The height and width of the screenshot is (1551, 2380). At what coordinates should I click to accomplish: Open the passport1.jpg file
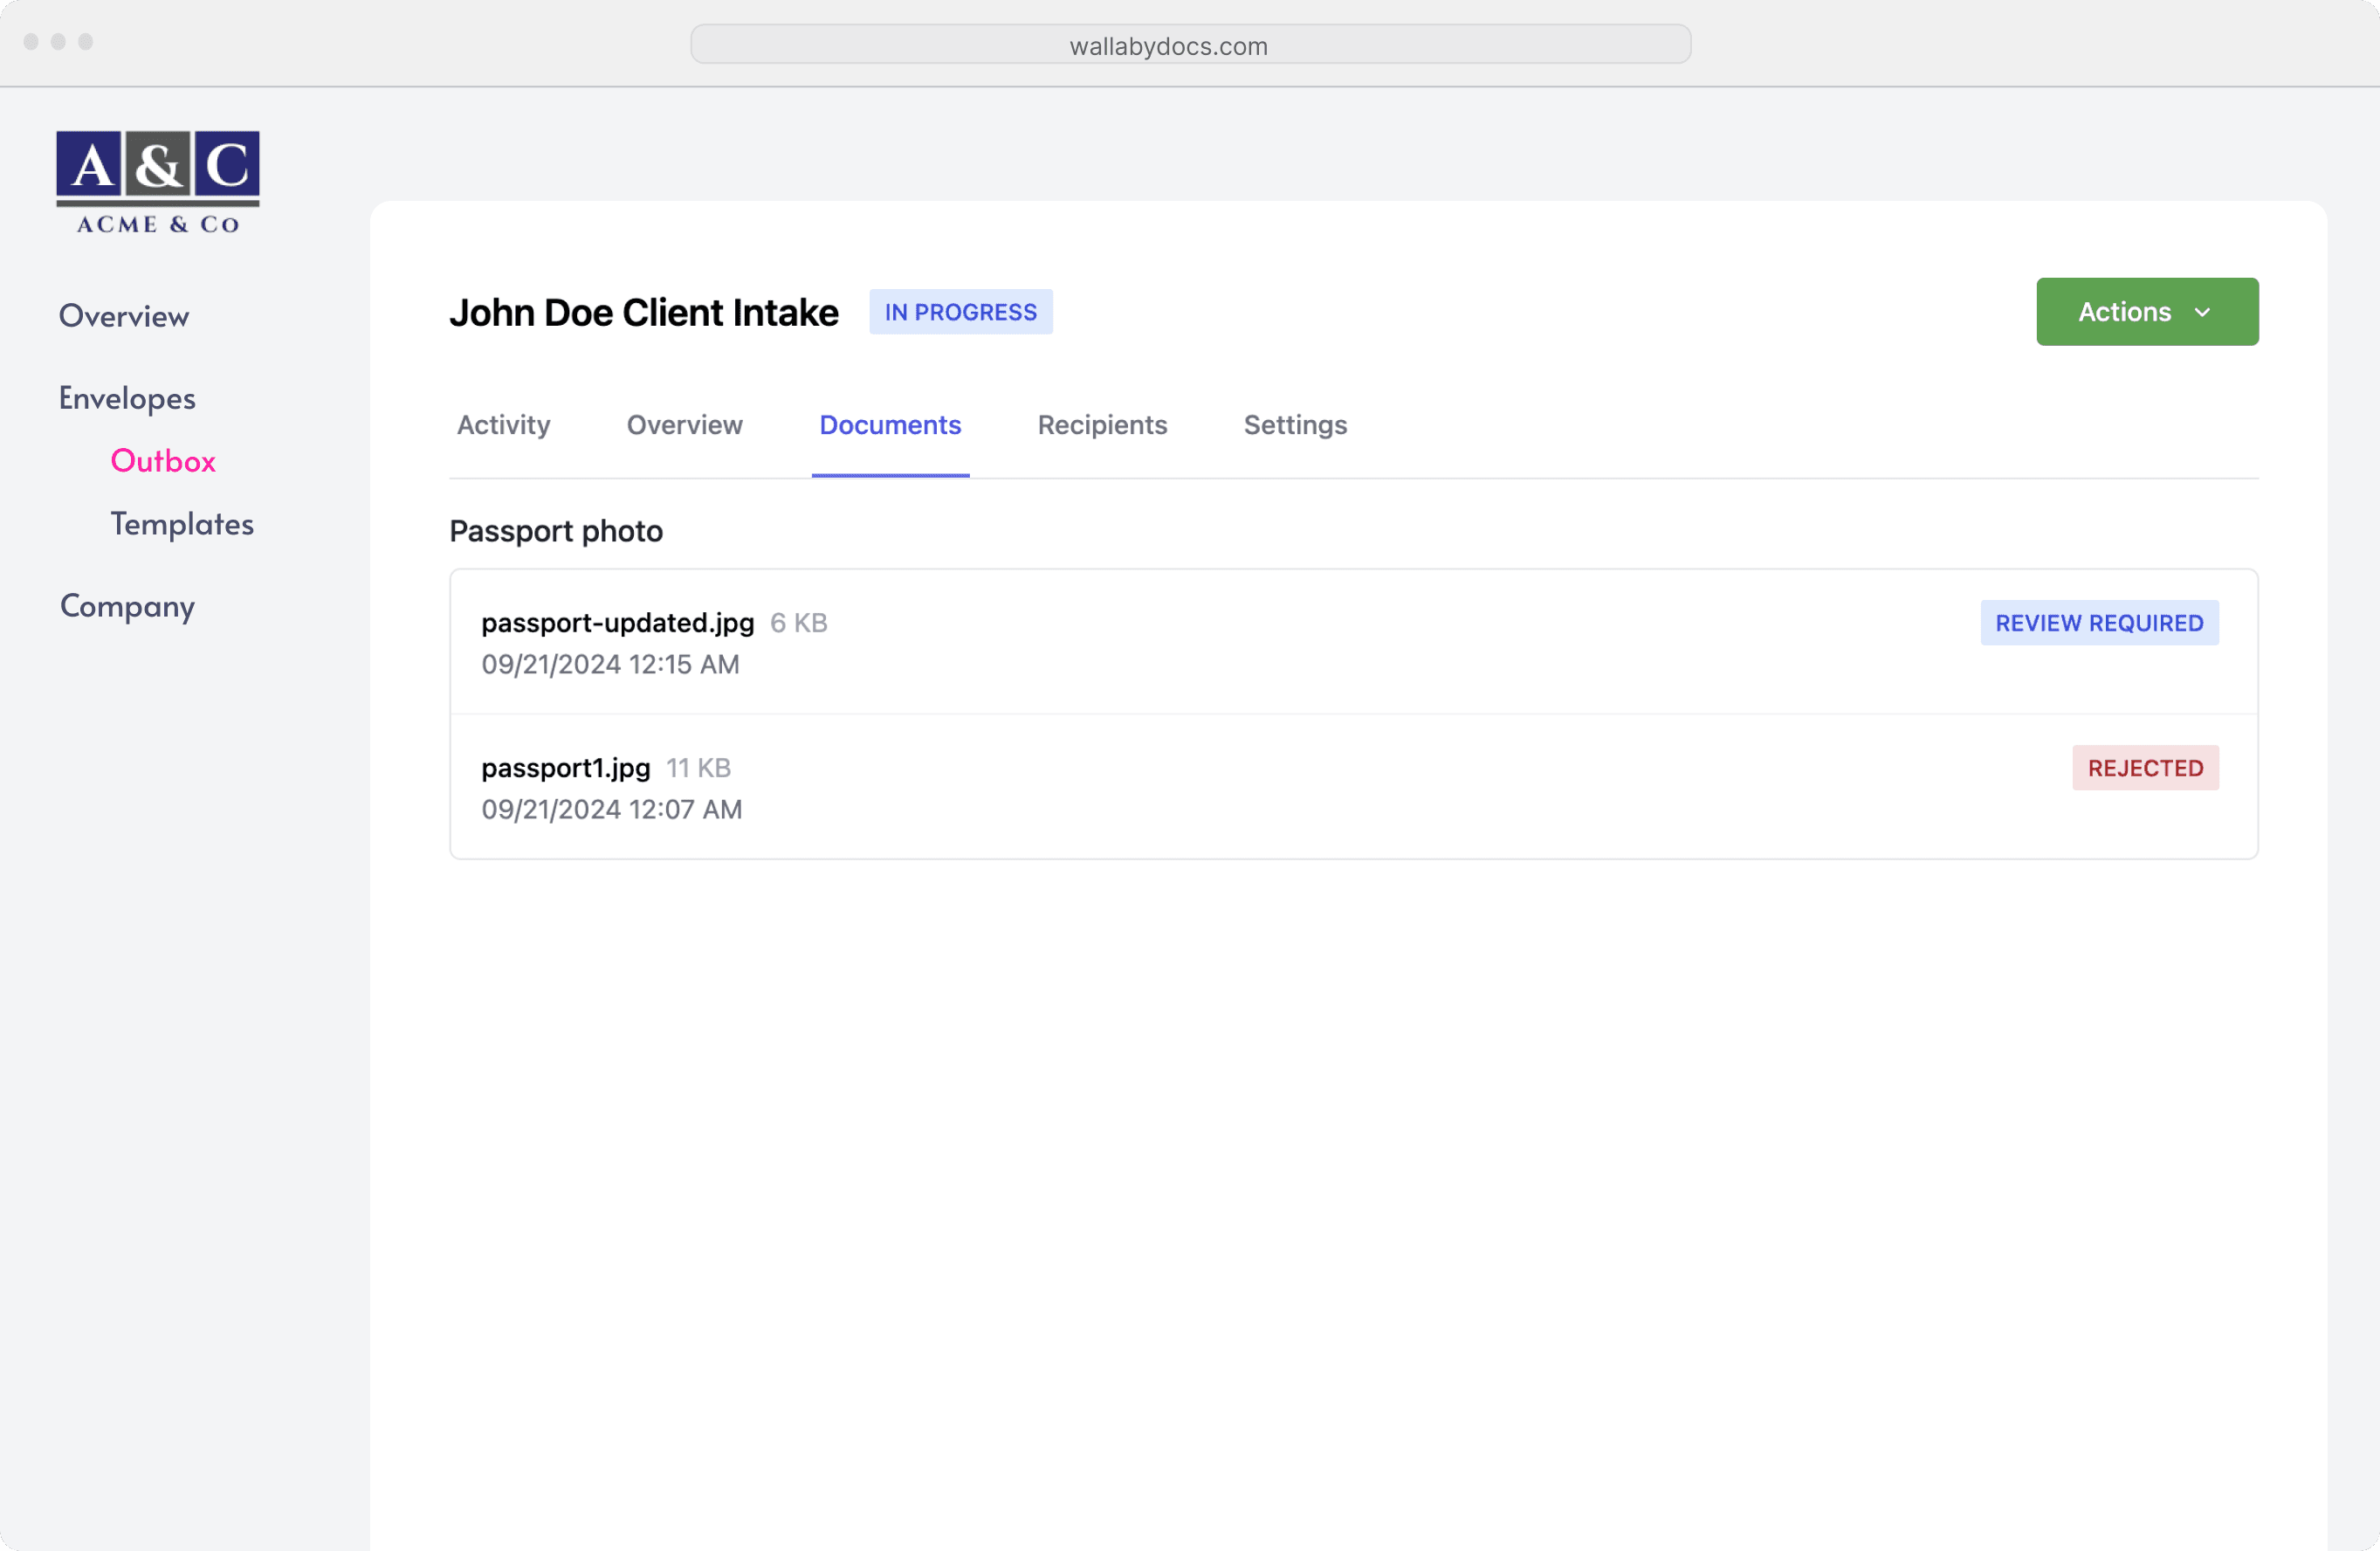[x=565, y=768]
